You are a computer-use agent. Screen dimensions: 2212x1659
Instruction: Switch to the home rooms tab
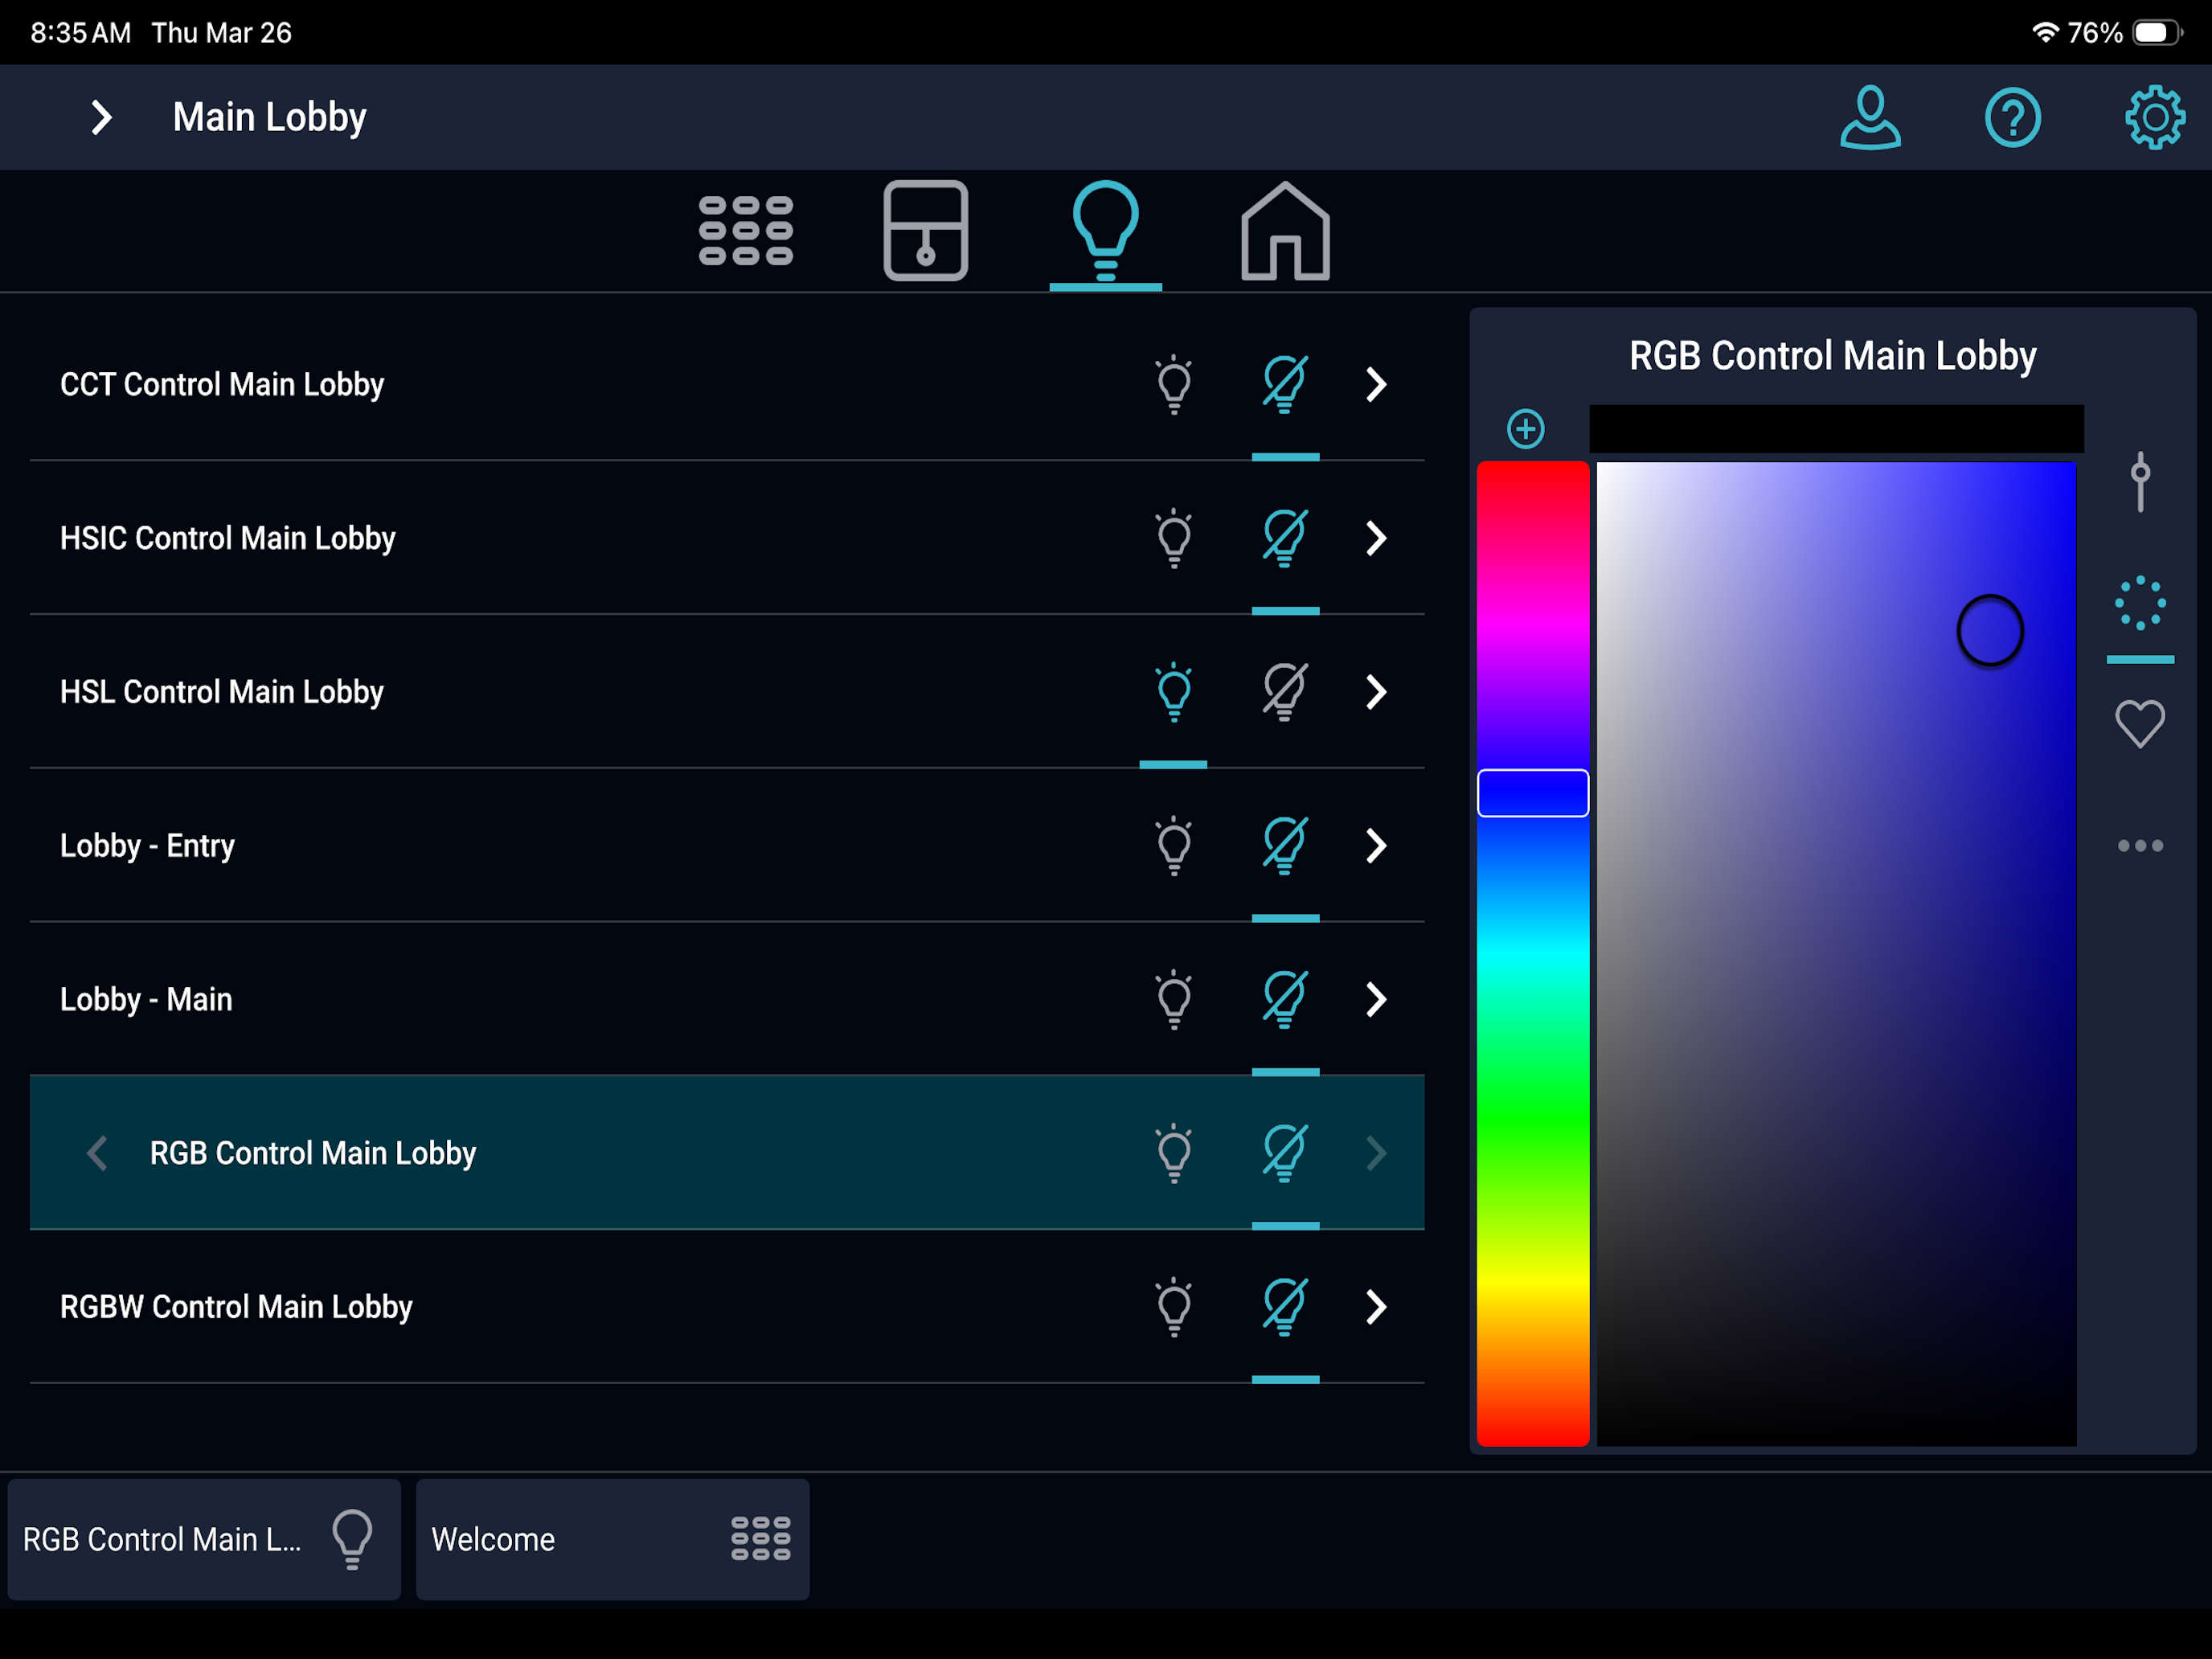(1285, 231)
